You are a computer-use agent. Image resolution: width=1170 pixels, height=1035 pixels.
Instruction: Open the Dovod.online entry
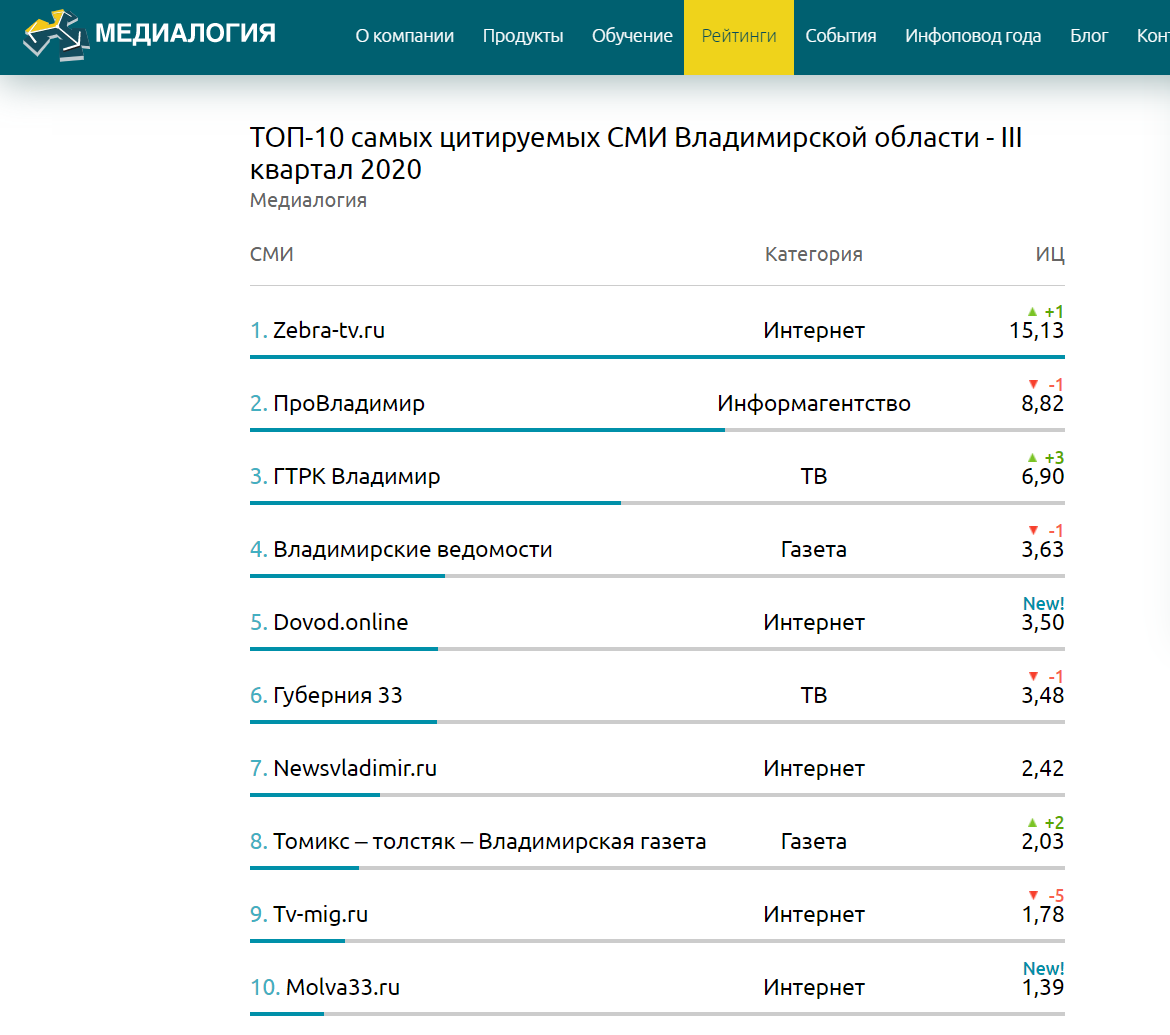tap(340, 622)
